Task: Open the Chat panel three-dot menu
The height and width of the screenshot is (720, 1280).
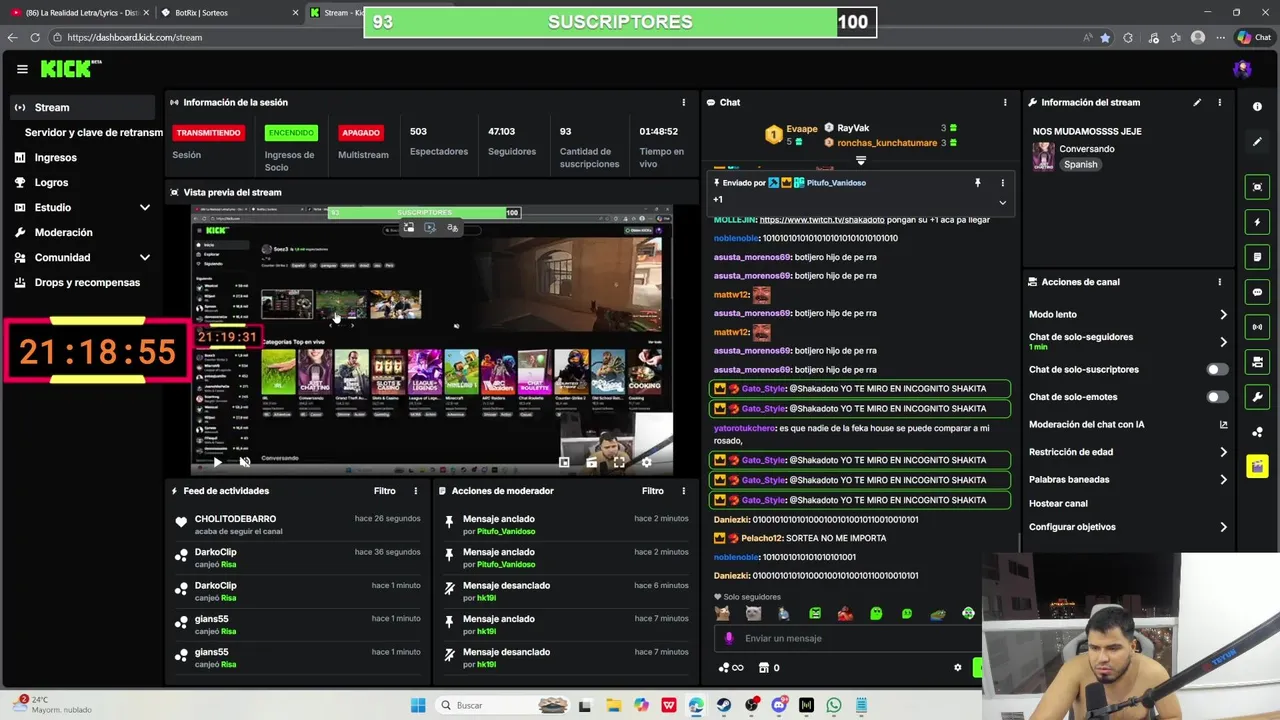Action: [x=1005, y=102]
